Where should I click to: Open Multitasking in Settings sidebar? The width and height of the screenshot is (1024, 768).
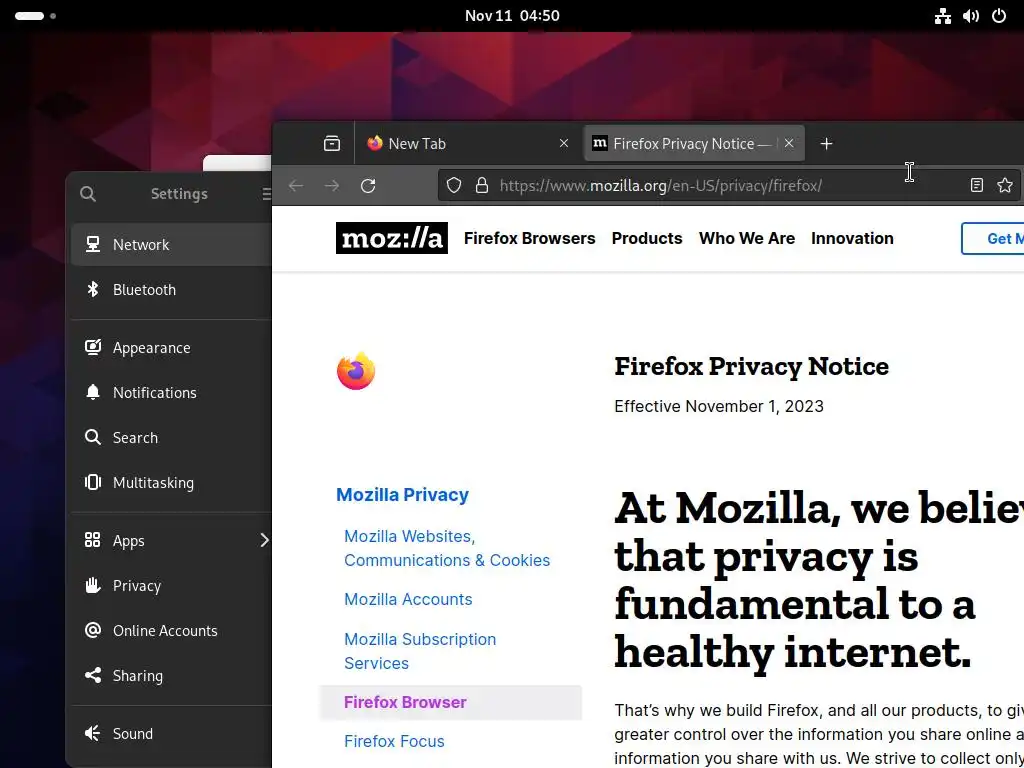pos(171,483)
